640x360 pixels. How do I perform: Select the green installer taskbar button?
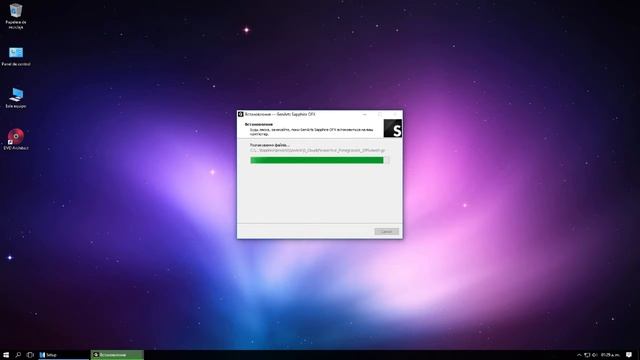117,355
